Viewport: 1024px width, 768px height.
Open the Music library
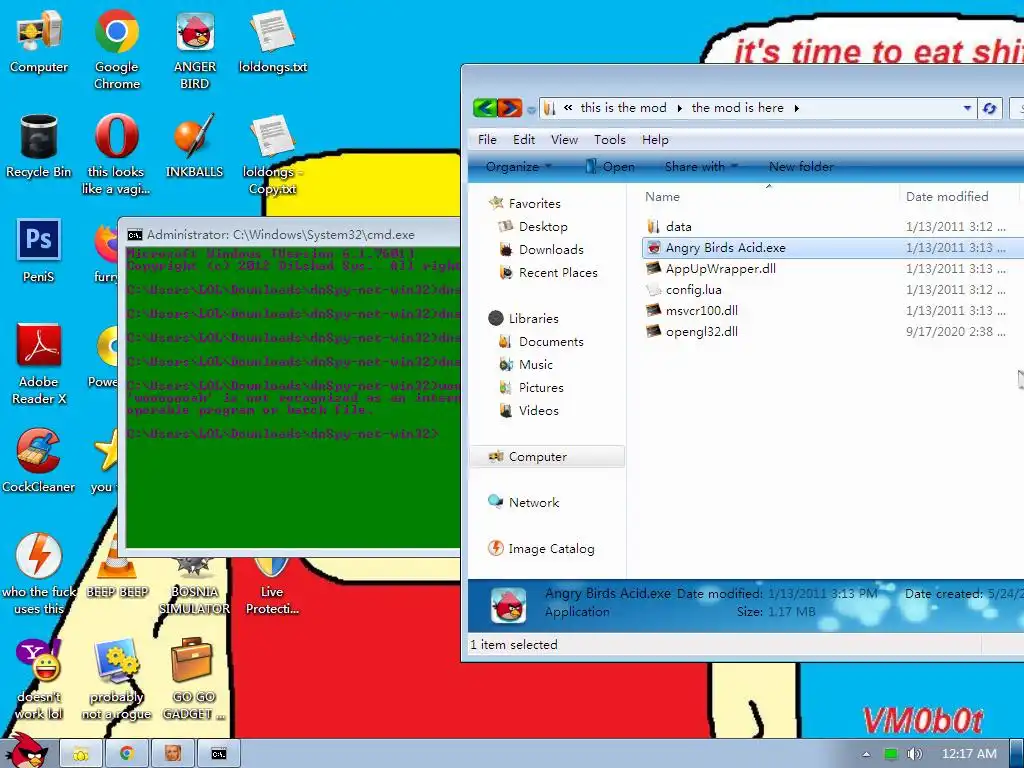[x=526, y=364]
